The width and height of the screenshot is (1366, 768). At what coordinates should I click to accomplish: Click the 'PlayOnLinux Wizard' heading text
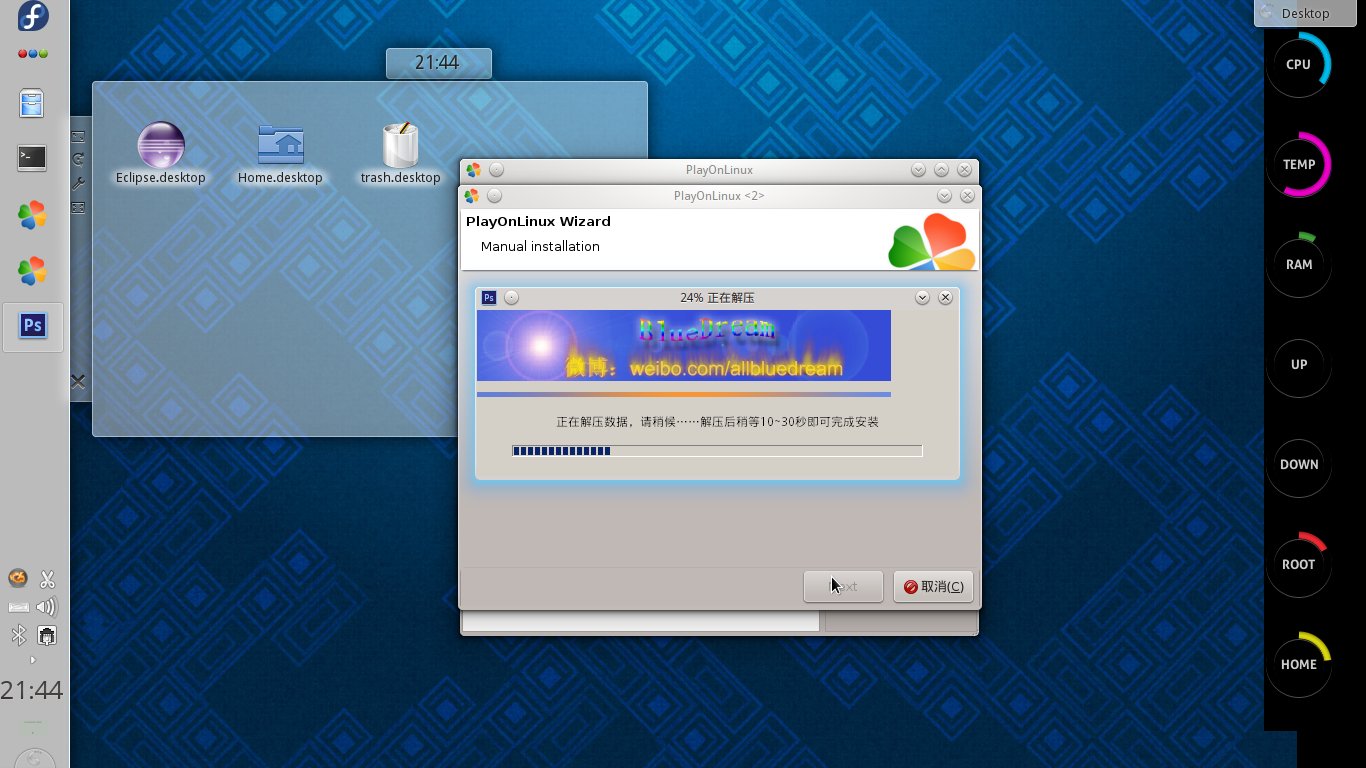click(538, 221)
